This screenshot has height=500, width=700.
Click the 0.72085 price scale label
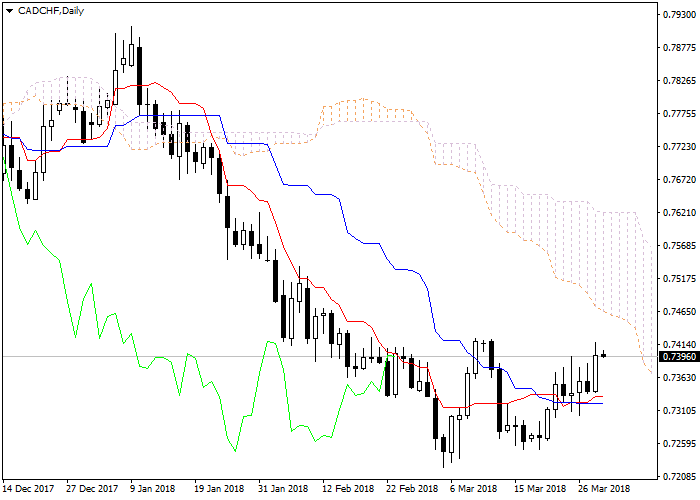pos(679,476)
